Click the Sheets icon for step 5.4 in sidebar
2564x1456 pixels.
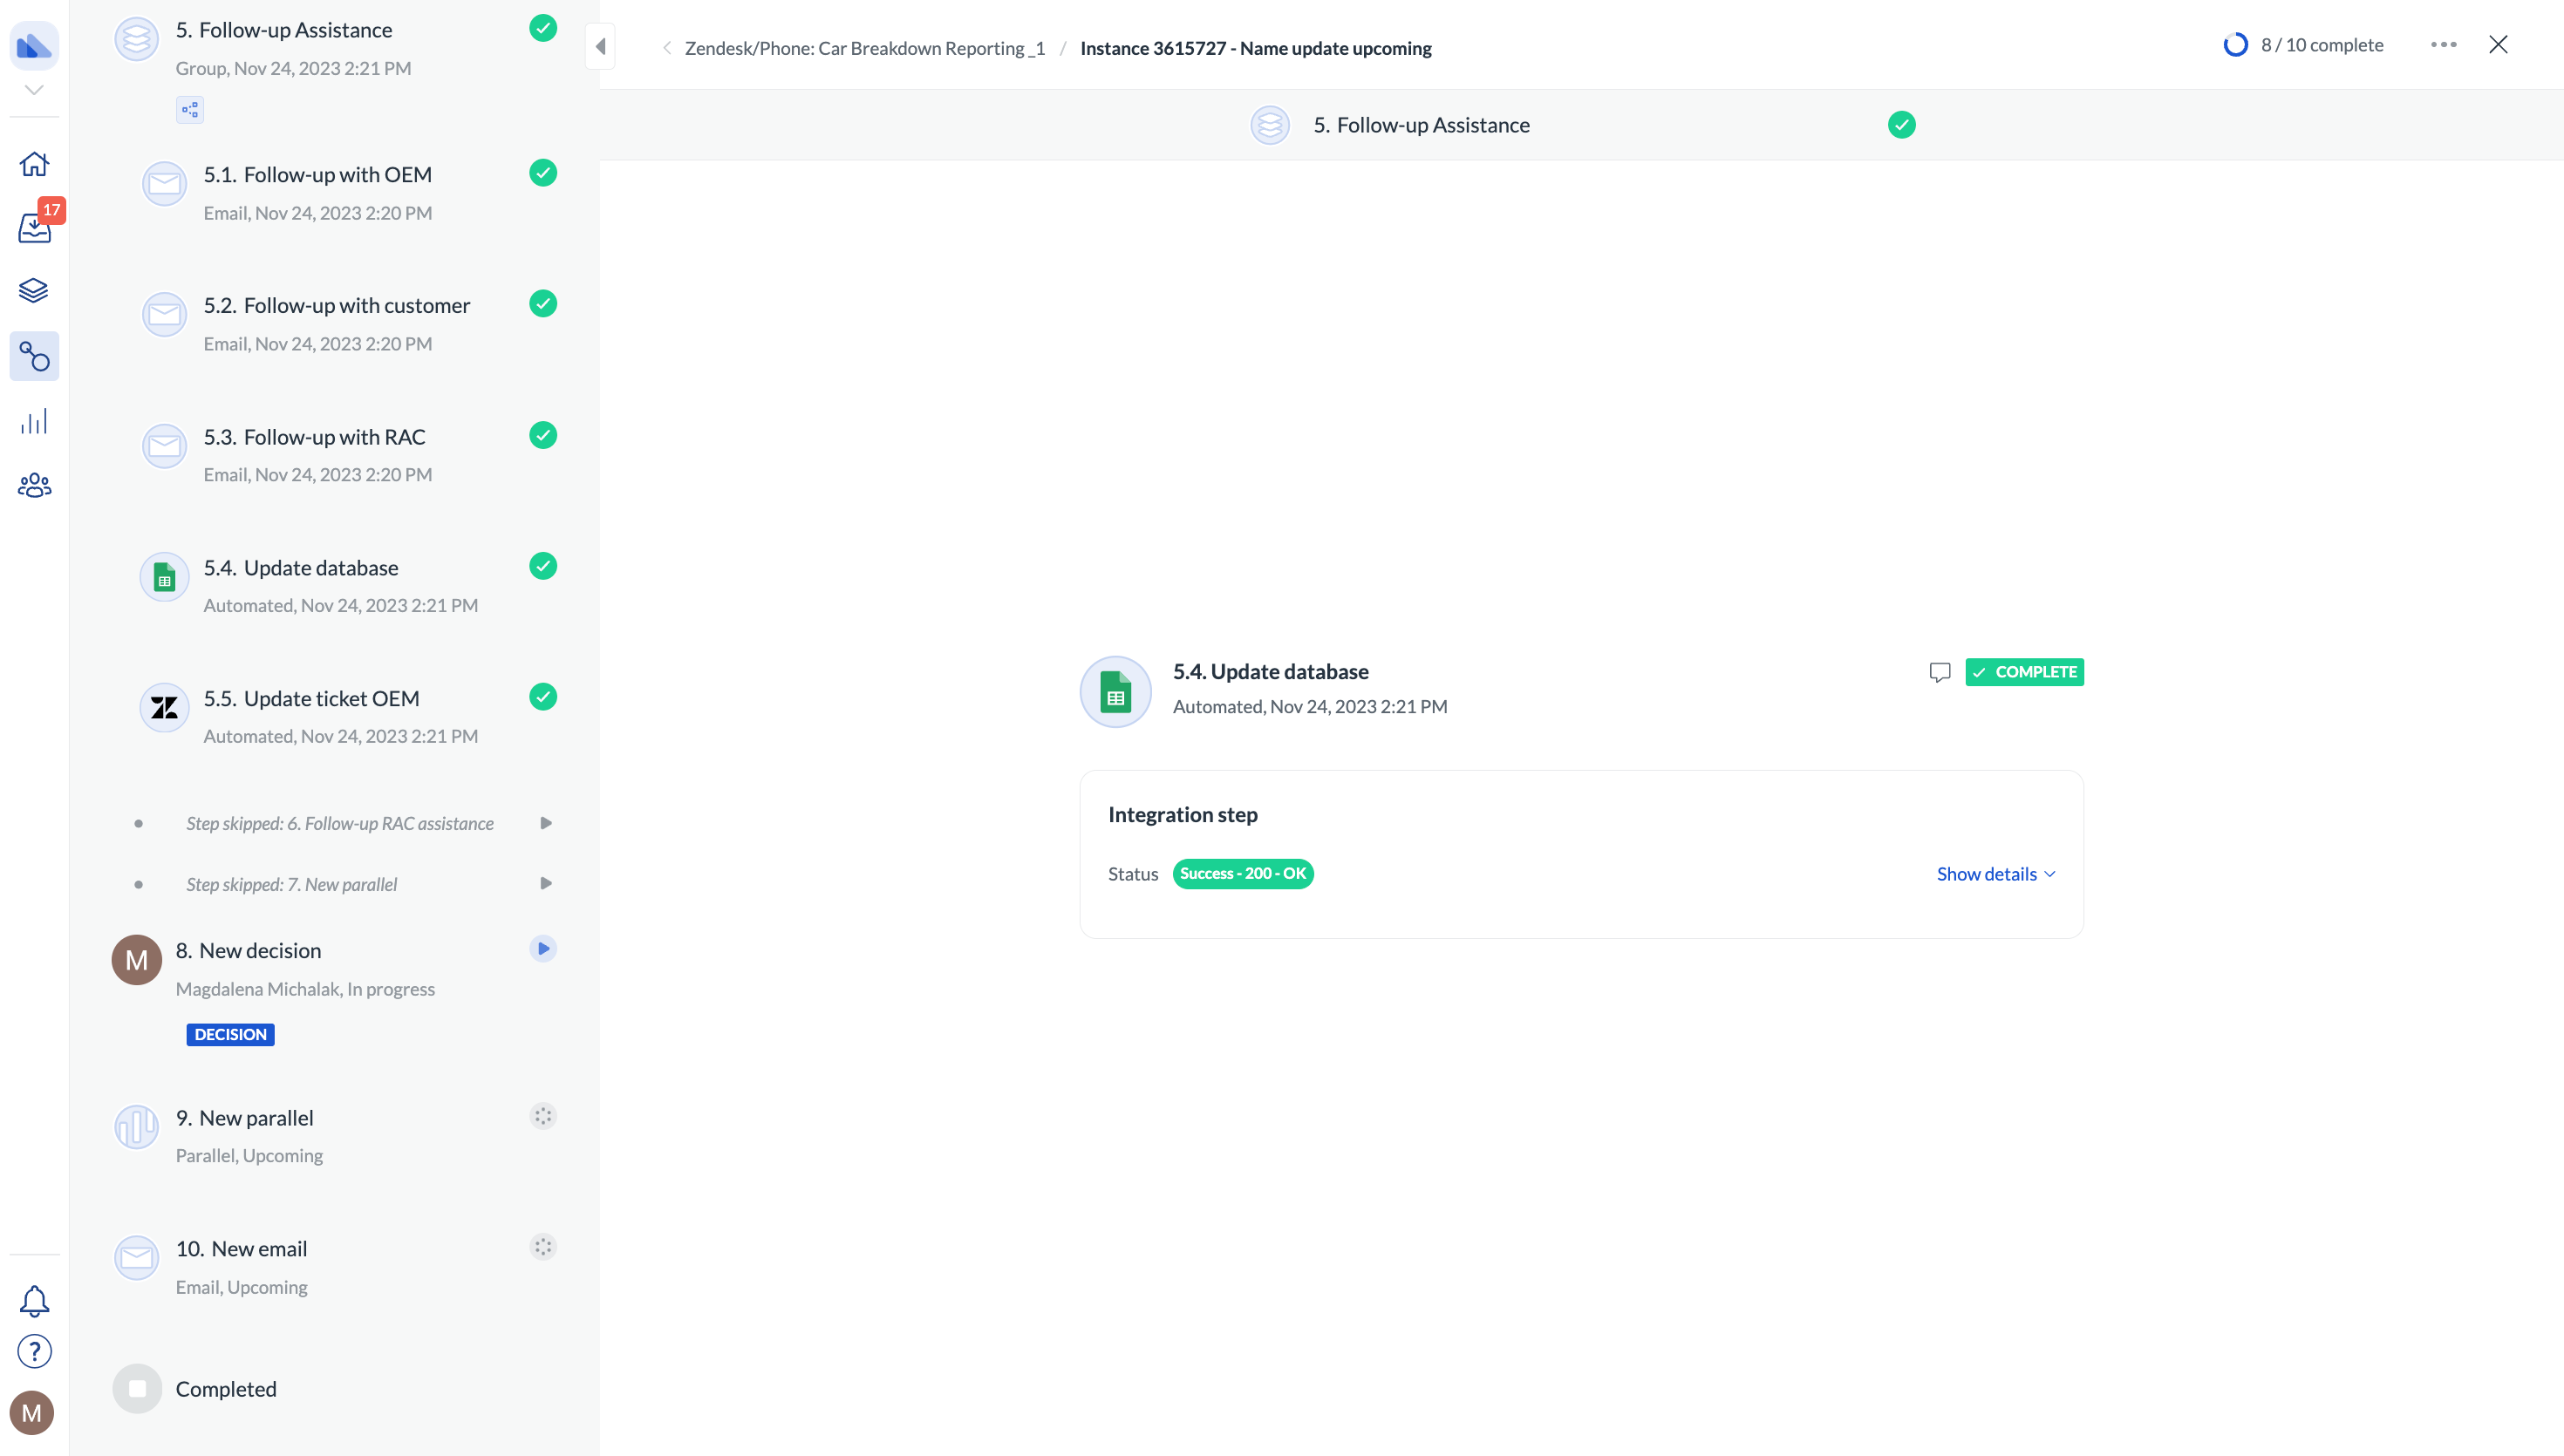click(x=164, y=577)
